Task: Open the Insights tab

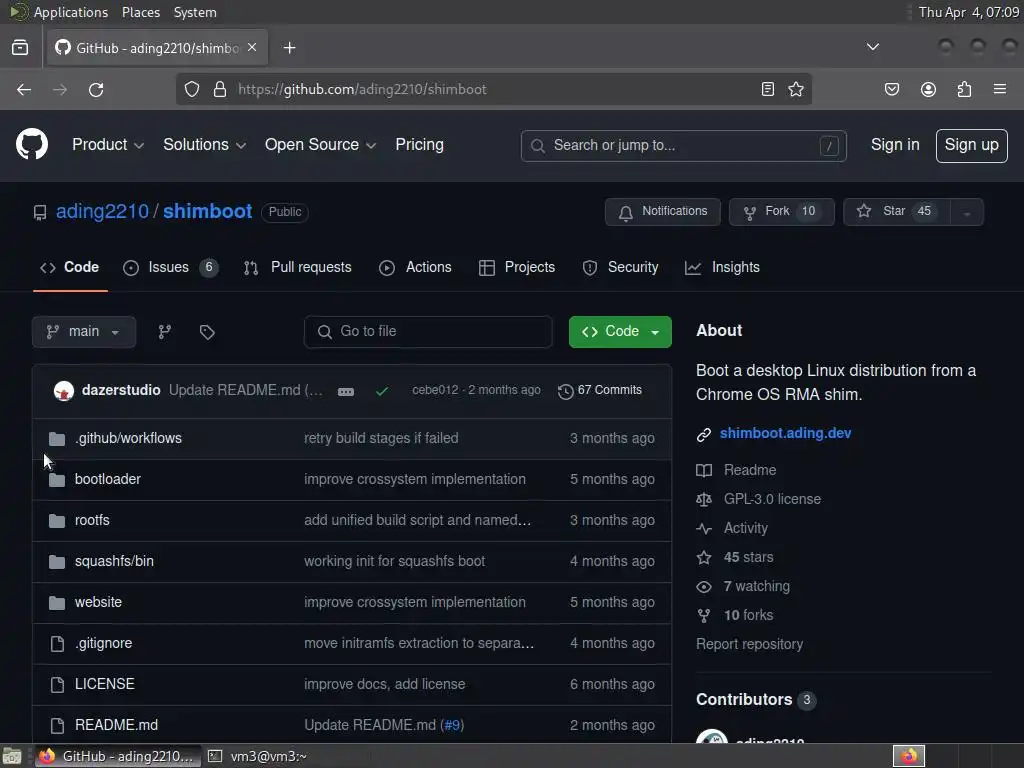Action: coord(722,267)
